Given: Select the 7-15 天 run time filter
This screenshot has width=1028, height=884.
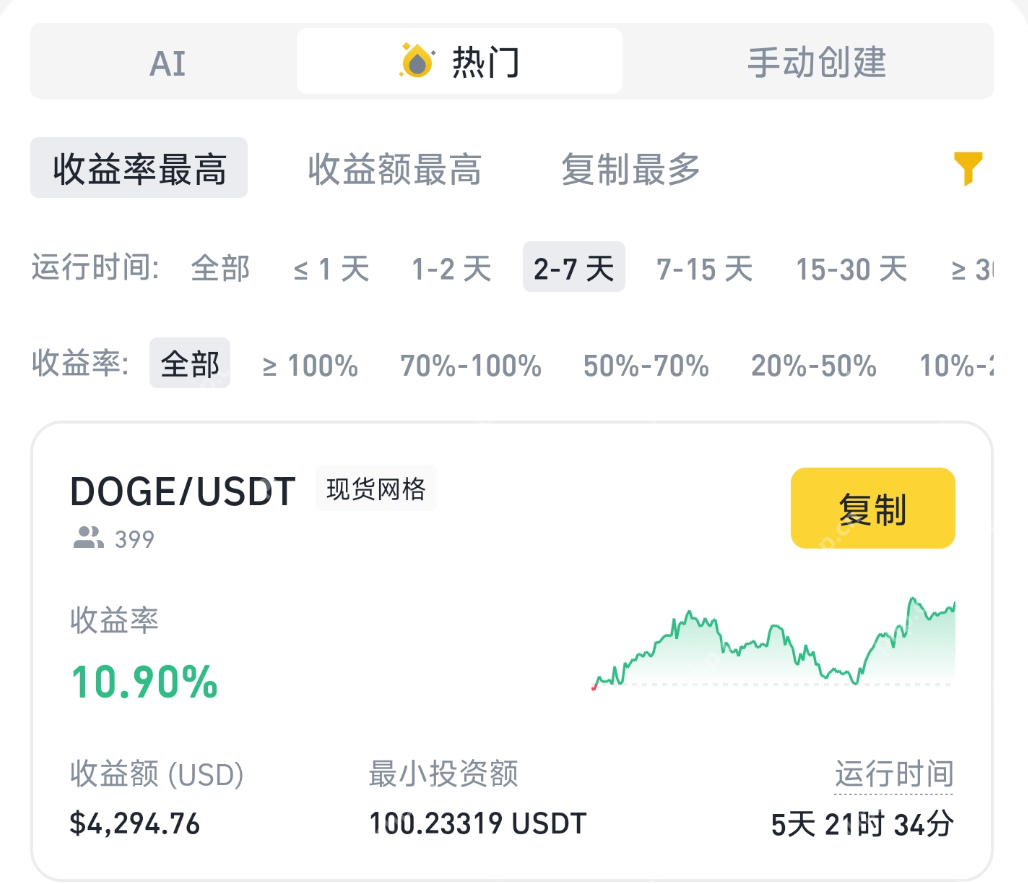Looking at the screenshot, I should tap(703, 267).
